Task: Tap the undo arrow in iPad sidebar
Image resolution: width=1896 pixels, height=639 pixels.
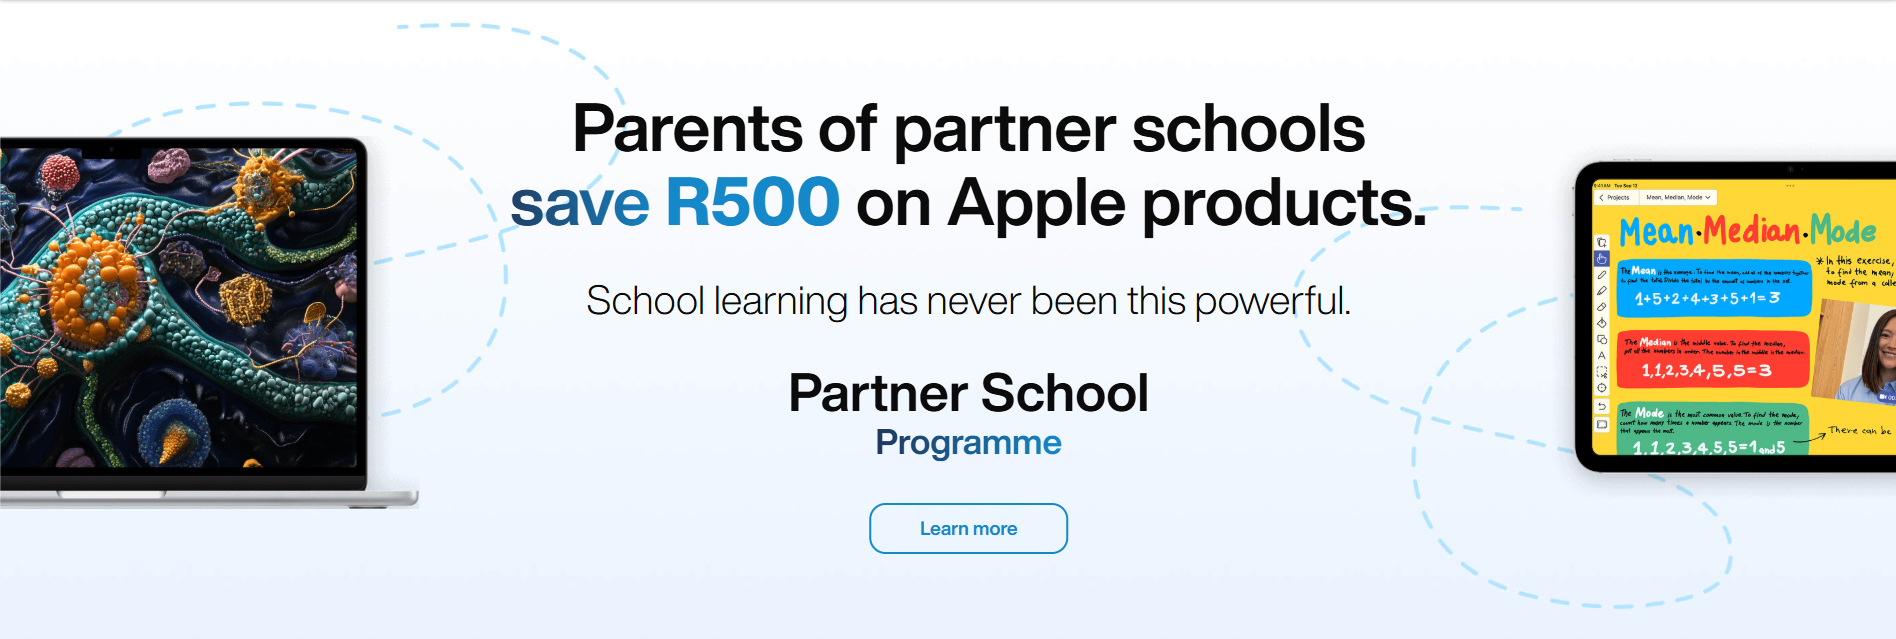Action: 1601,407
